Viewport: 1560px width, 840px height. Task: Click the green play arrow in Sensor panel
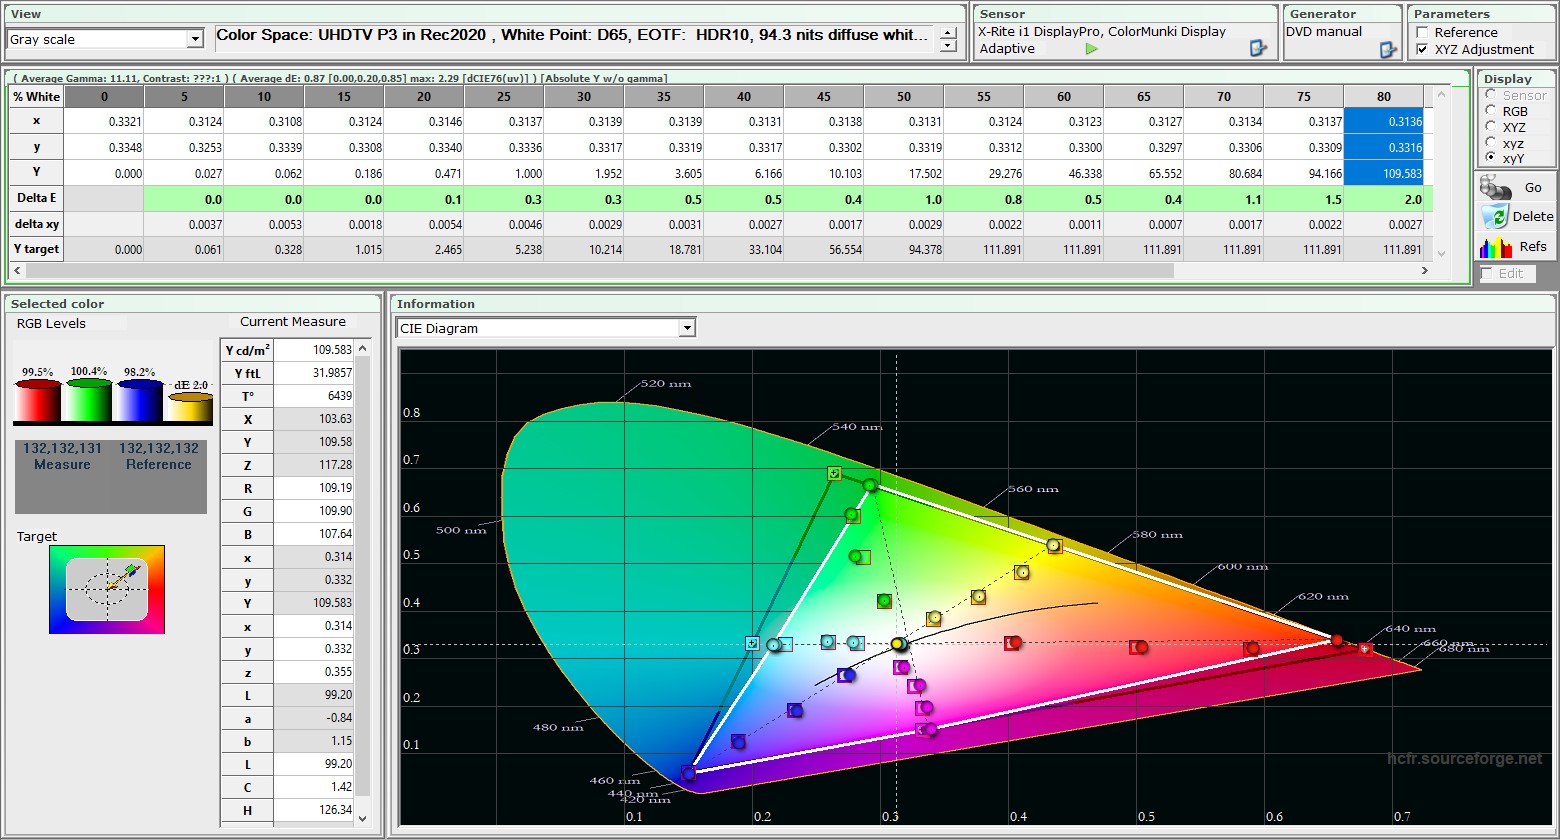pos(1091,49)
